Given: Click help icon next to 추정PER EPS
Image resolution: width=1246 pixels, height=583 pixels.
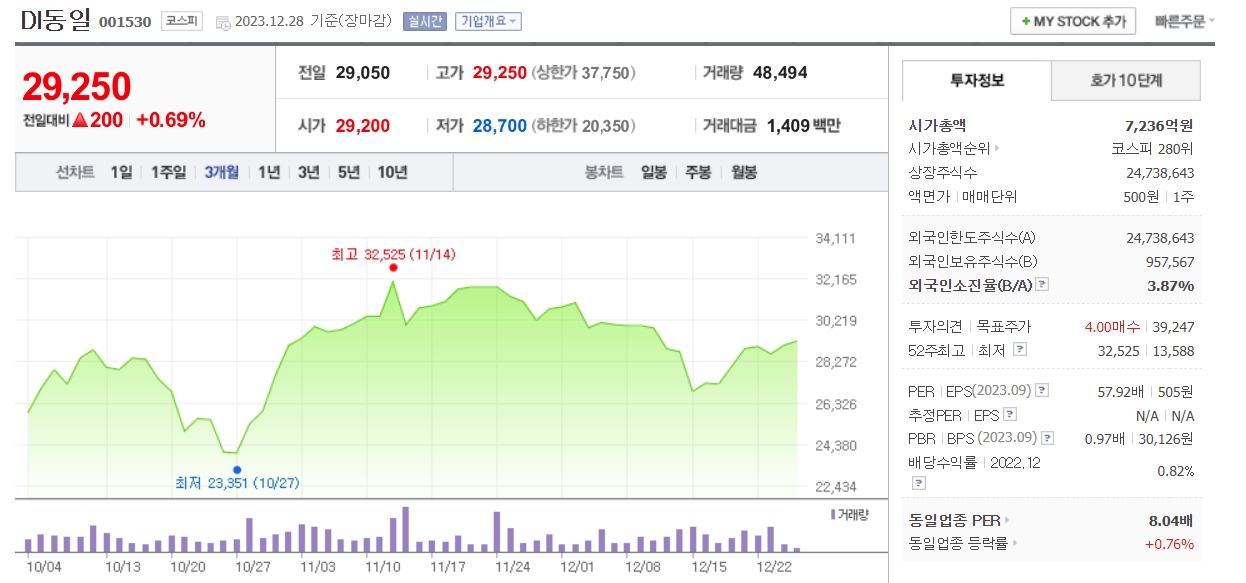Looking at the screenshot, I should (x=1010, y=414).
